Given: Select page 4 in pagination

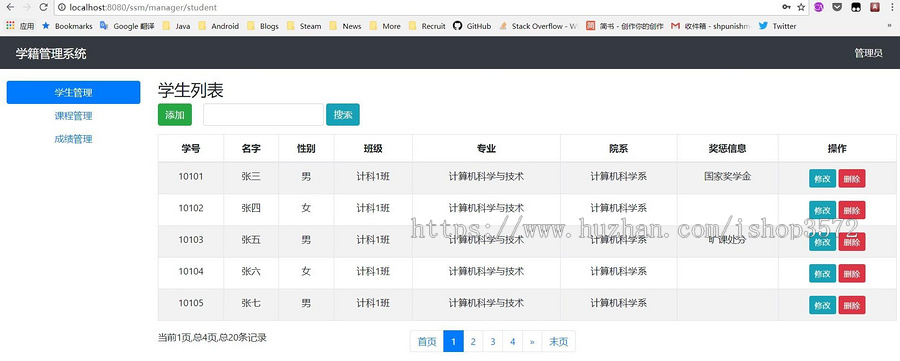Looking at the screenshot, I should 513,341.
